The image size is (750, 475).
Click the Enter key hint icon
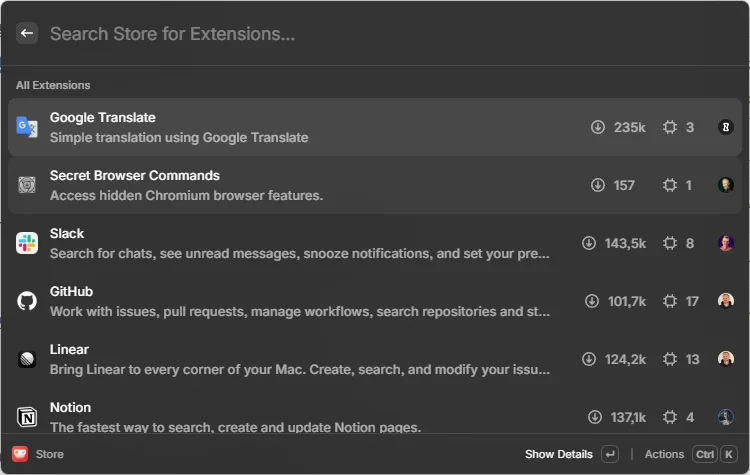(x=610, y=454)
